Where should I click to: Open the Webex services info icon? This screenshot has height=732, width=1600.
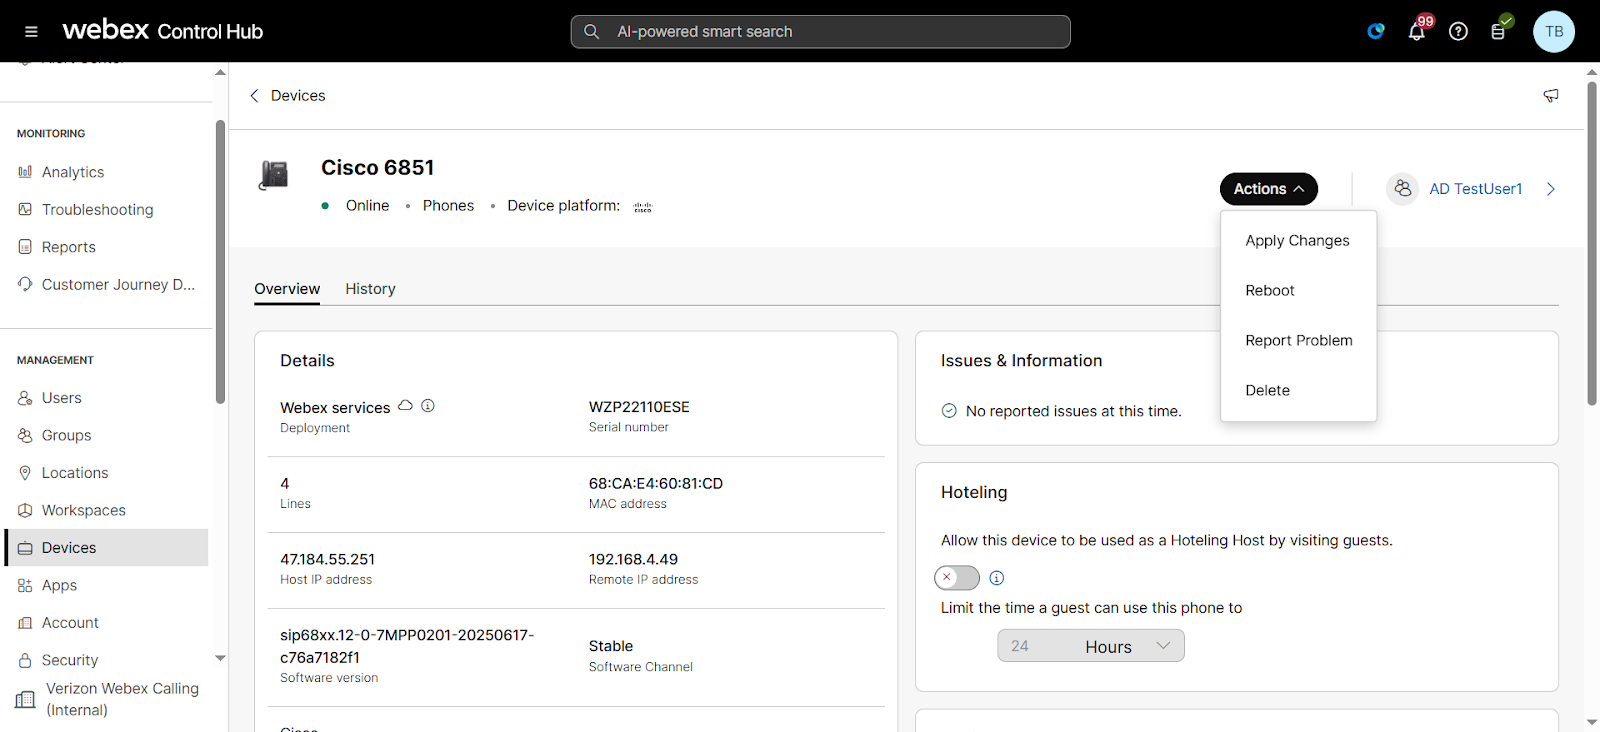point(428,406)
